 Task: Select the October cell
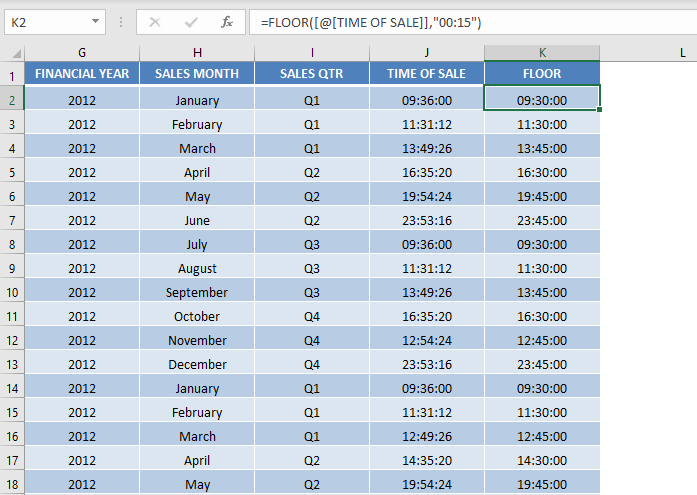point(197,314)
